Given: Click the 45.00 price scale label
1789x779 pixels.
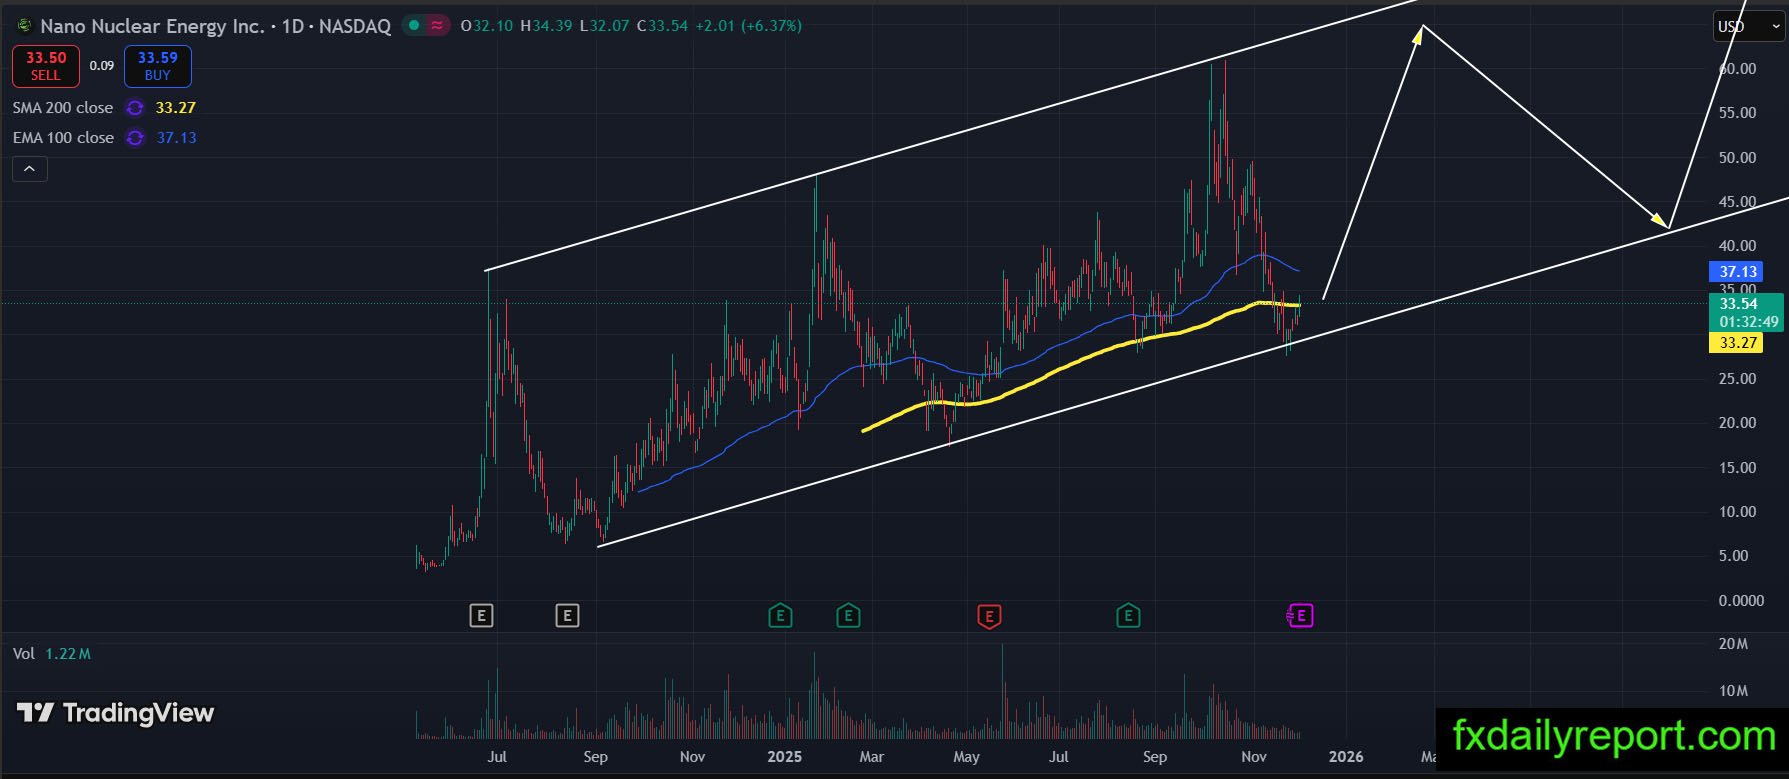Looking at the screenshot, I should [1738, 202].
